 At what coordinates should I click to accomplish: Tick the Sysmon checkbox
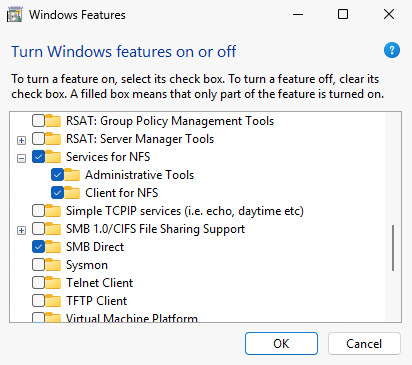click(x=38, y=265)
